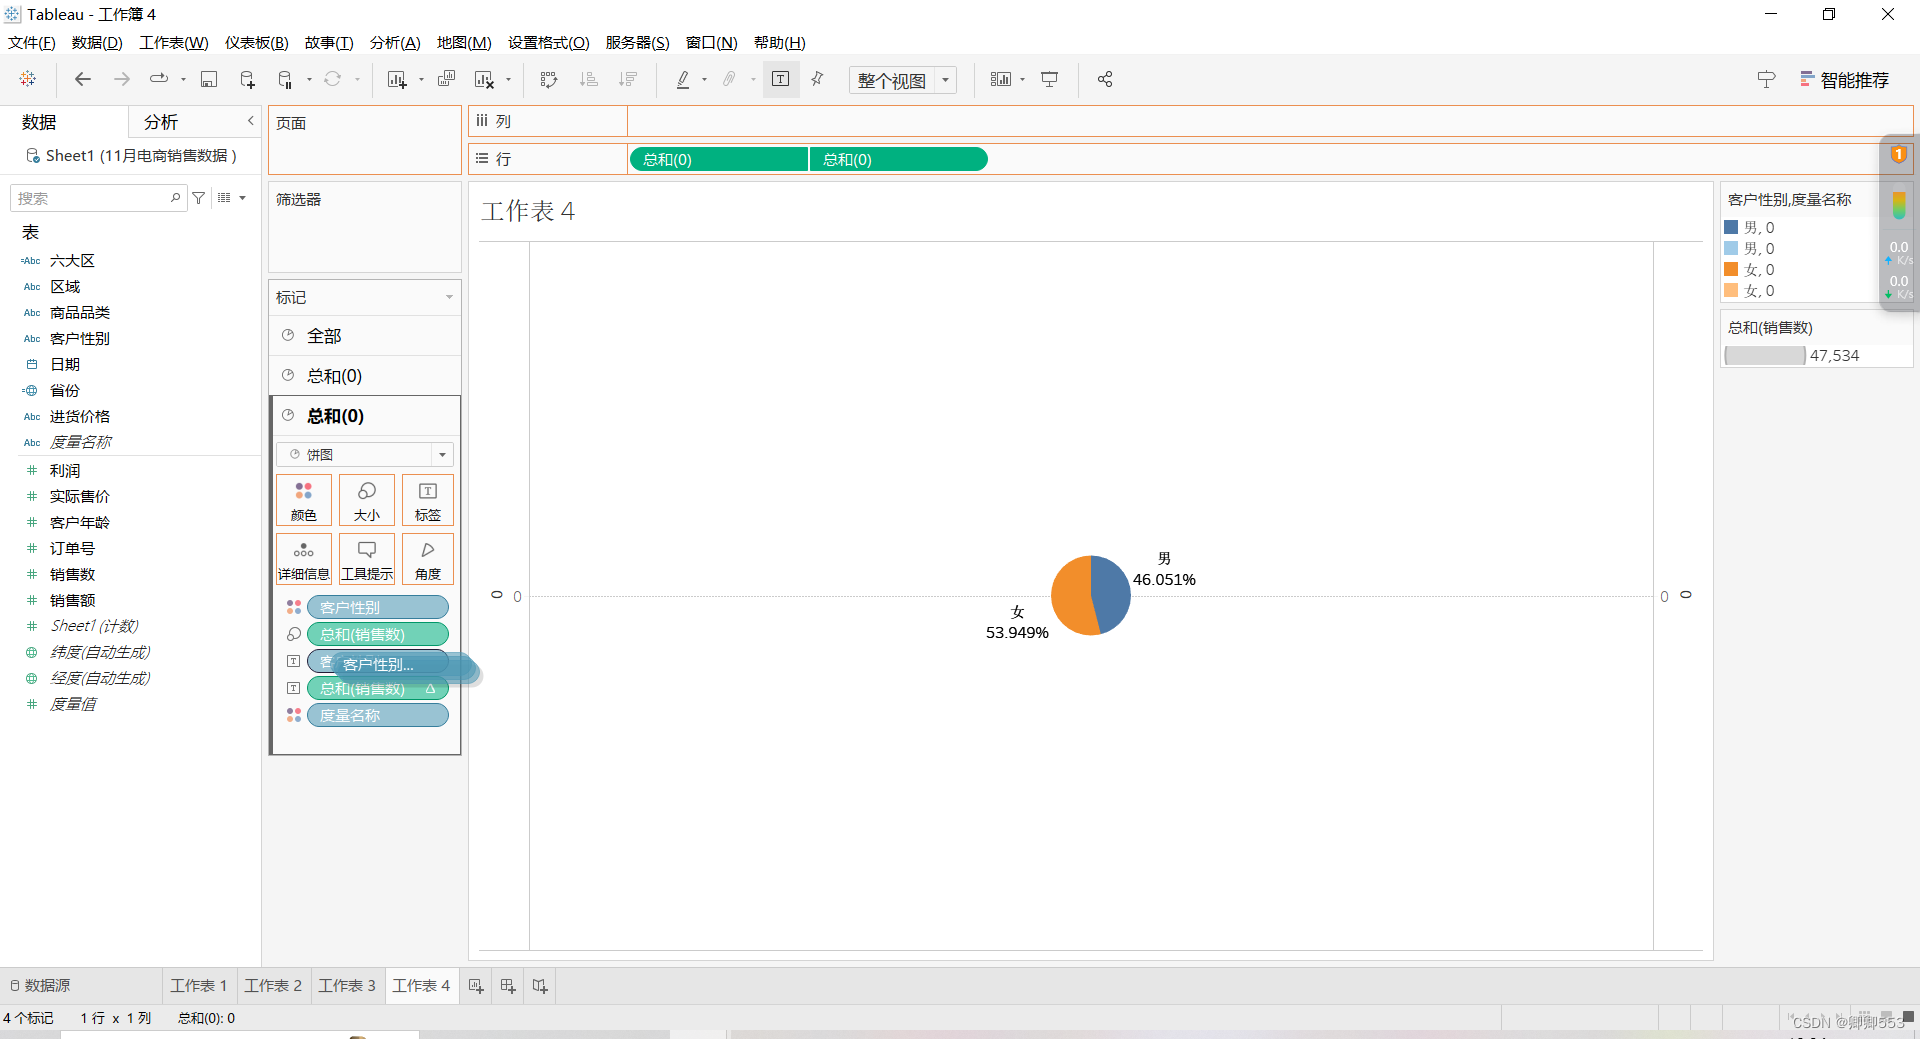
Task: Collapse the side data pane arrow
Action: [251, 121]
